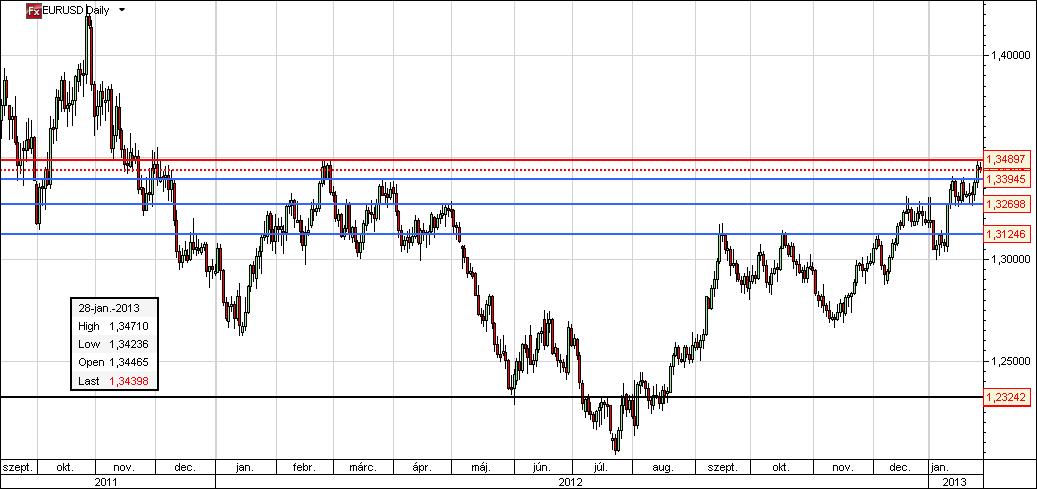Click the ápr. month label
Viewport: 1037px width, 489px height.
[421, 468]
